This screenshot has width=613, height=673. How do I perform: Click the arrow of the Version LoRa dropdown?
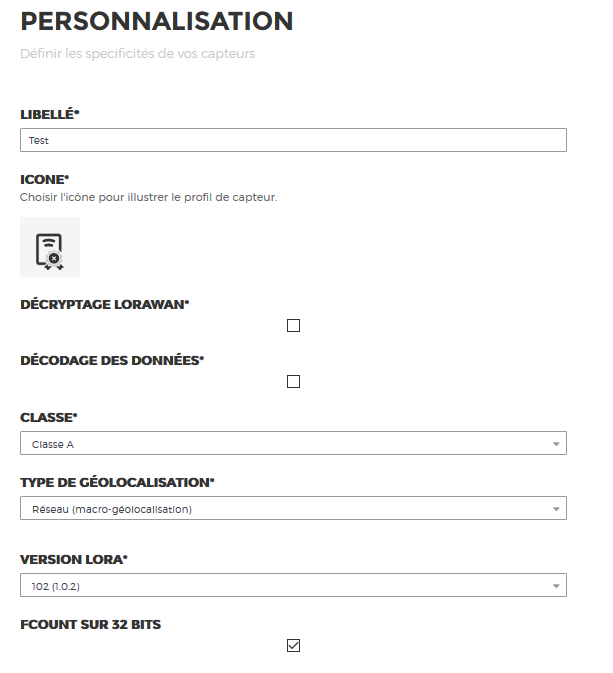(x=556, y=586)
